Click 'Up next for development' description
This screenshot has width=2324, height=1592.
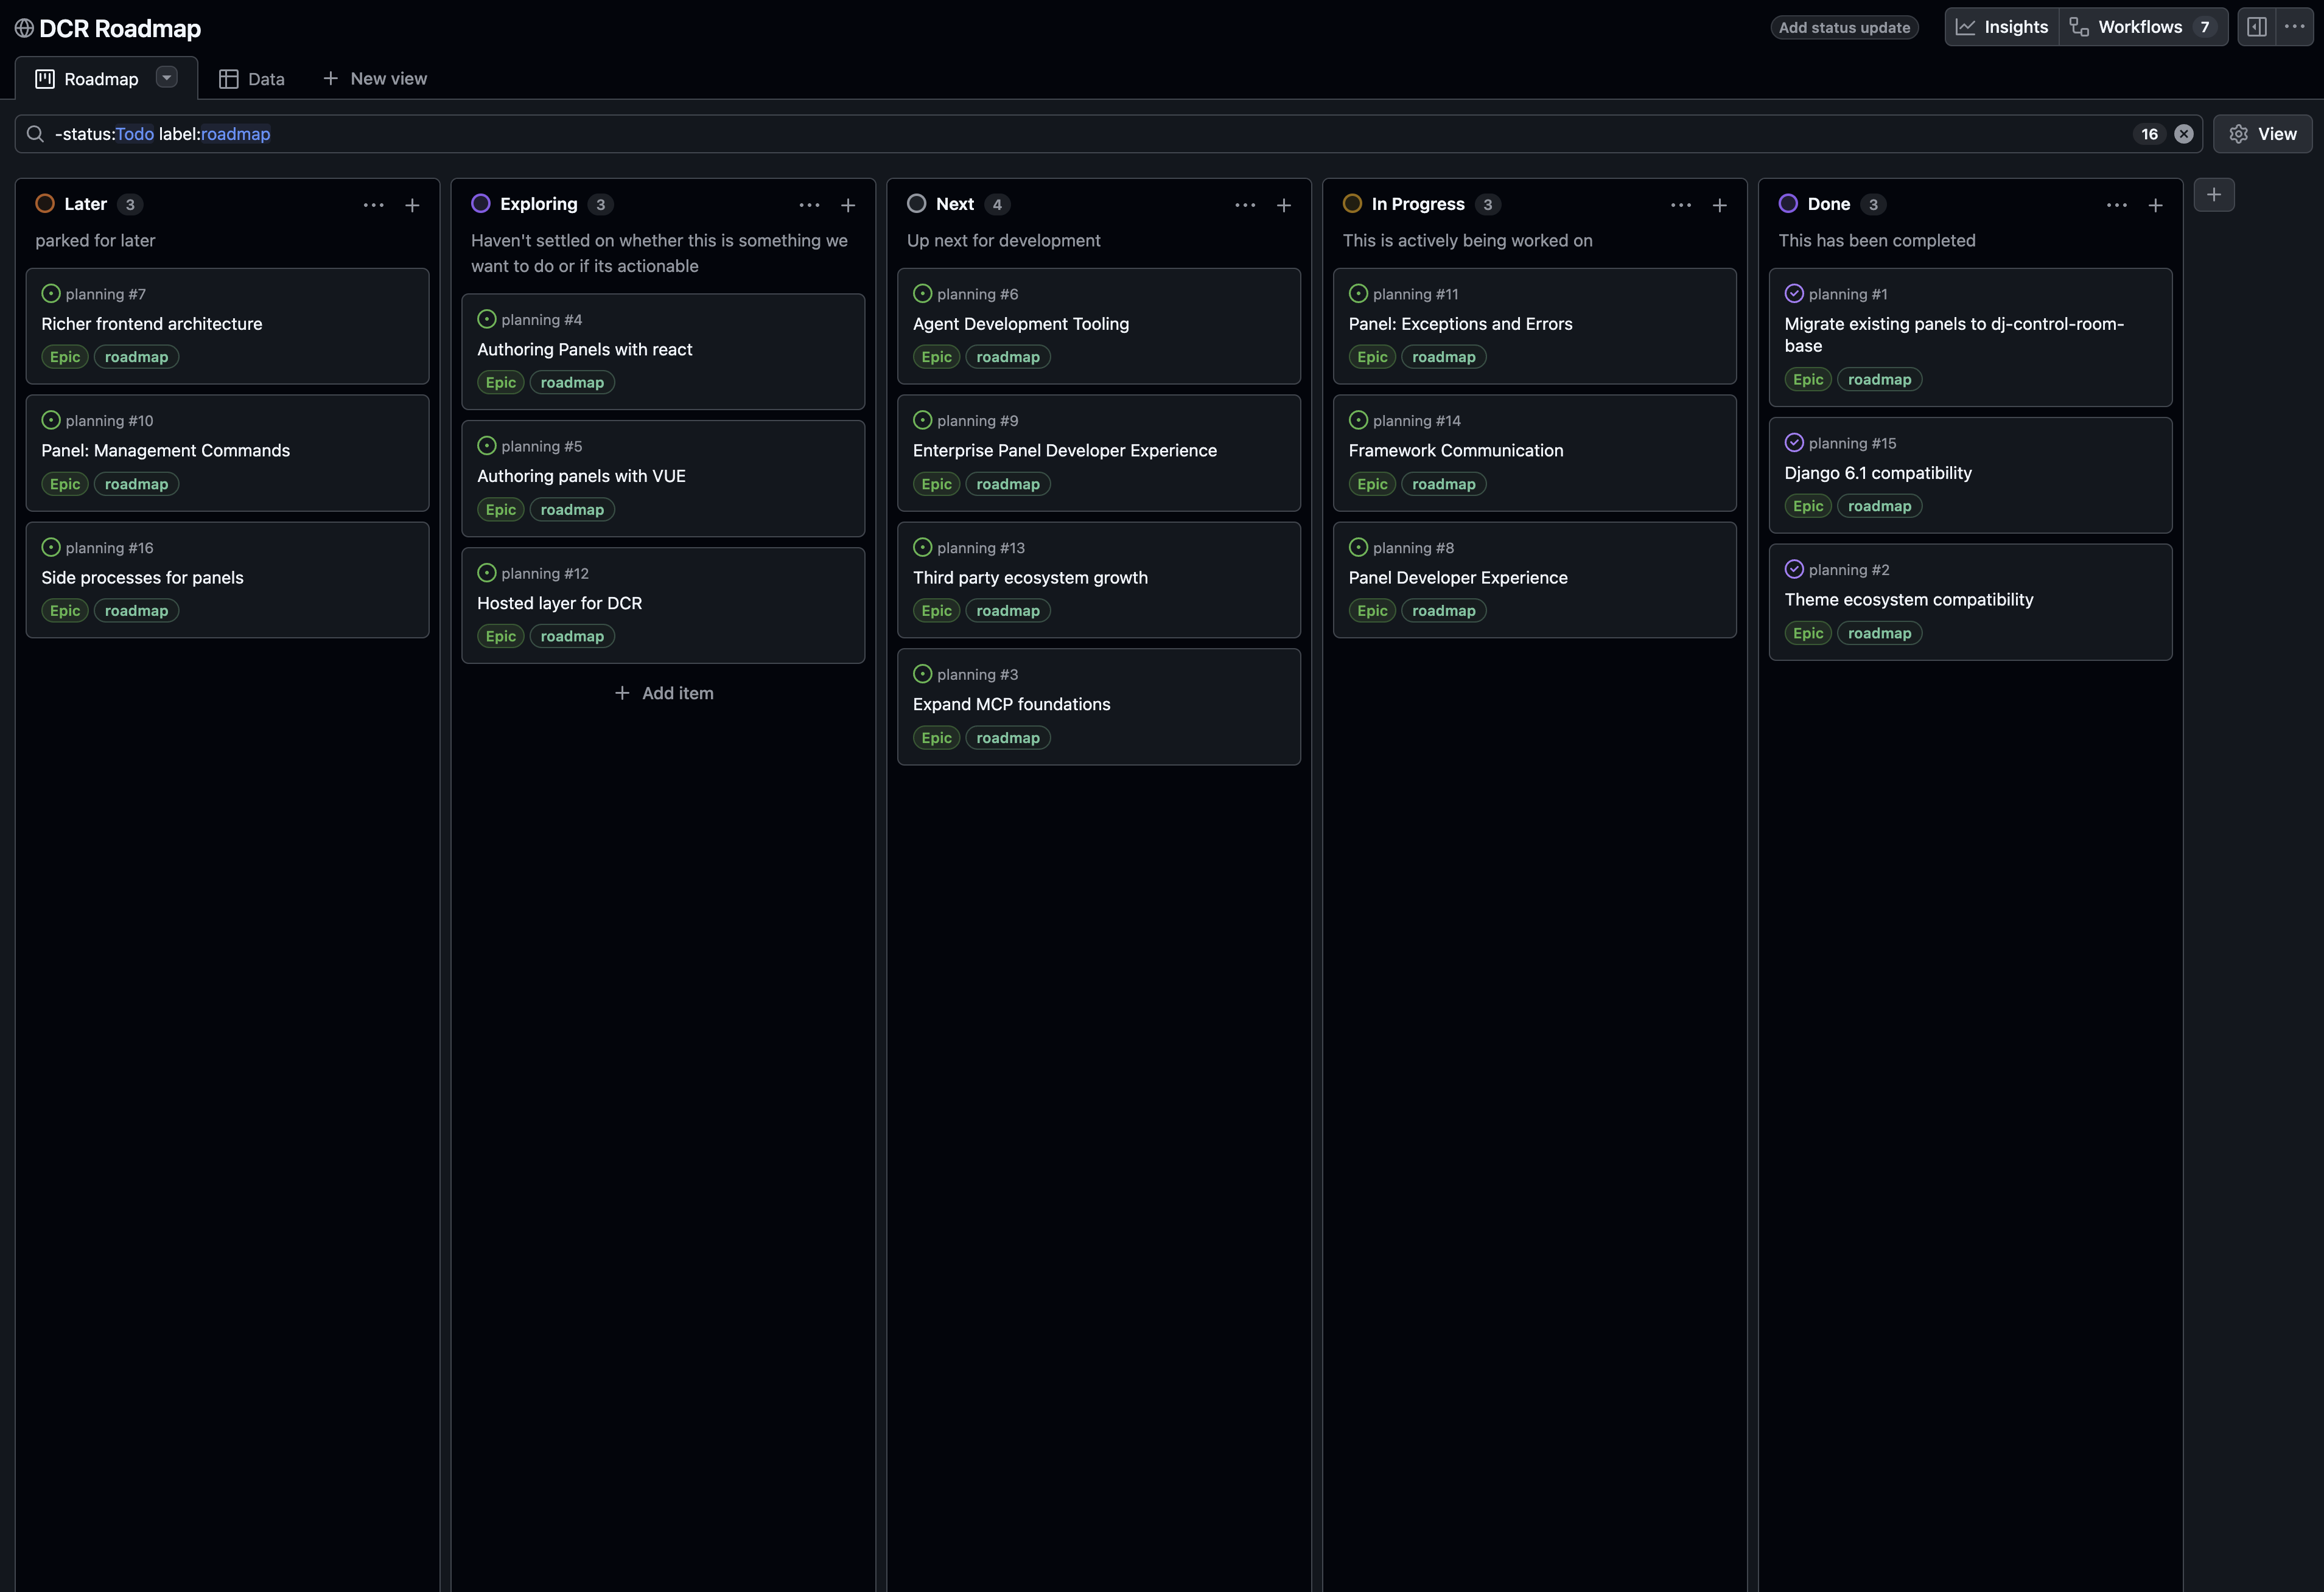click(x=1004, y=241)
